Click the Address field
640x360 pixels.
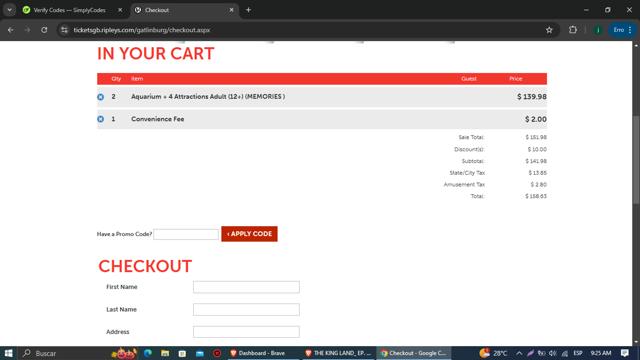click(x=246, y=332)
